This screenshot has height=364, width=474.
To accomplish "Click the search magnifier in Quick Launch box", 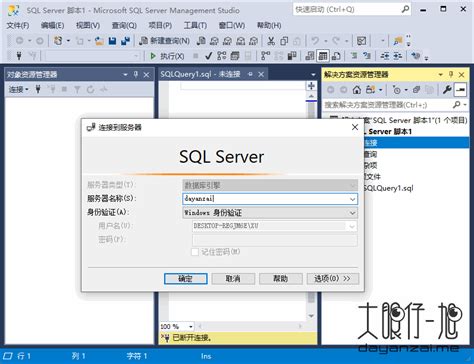I will point(405,9).
